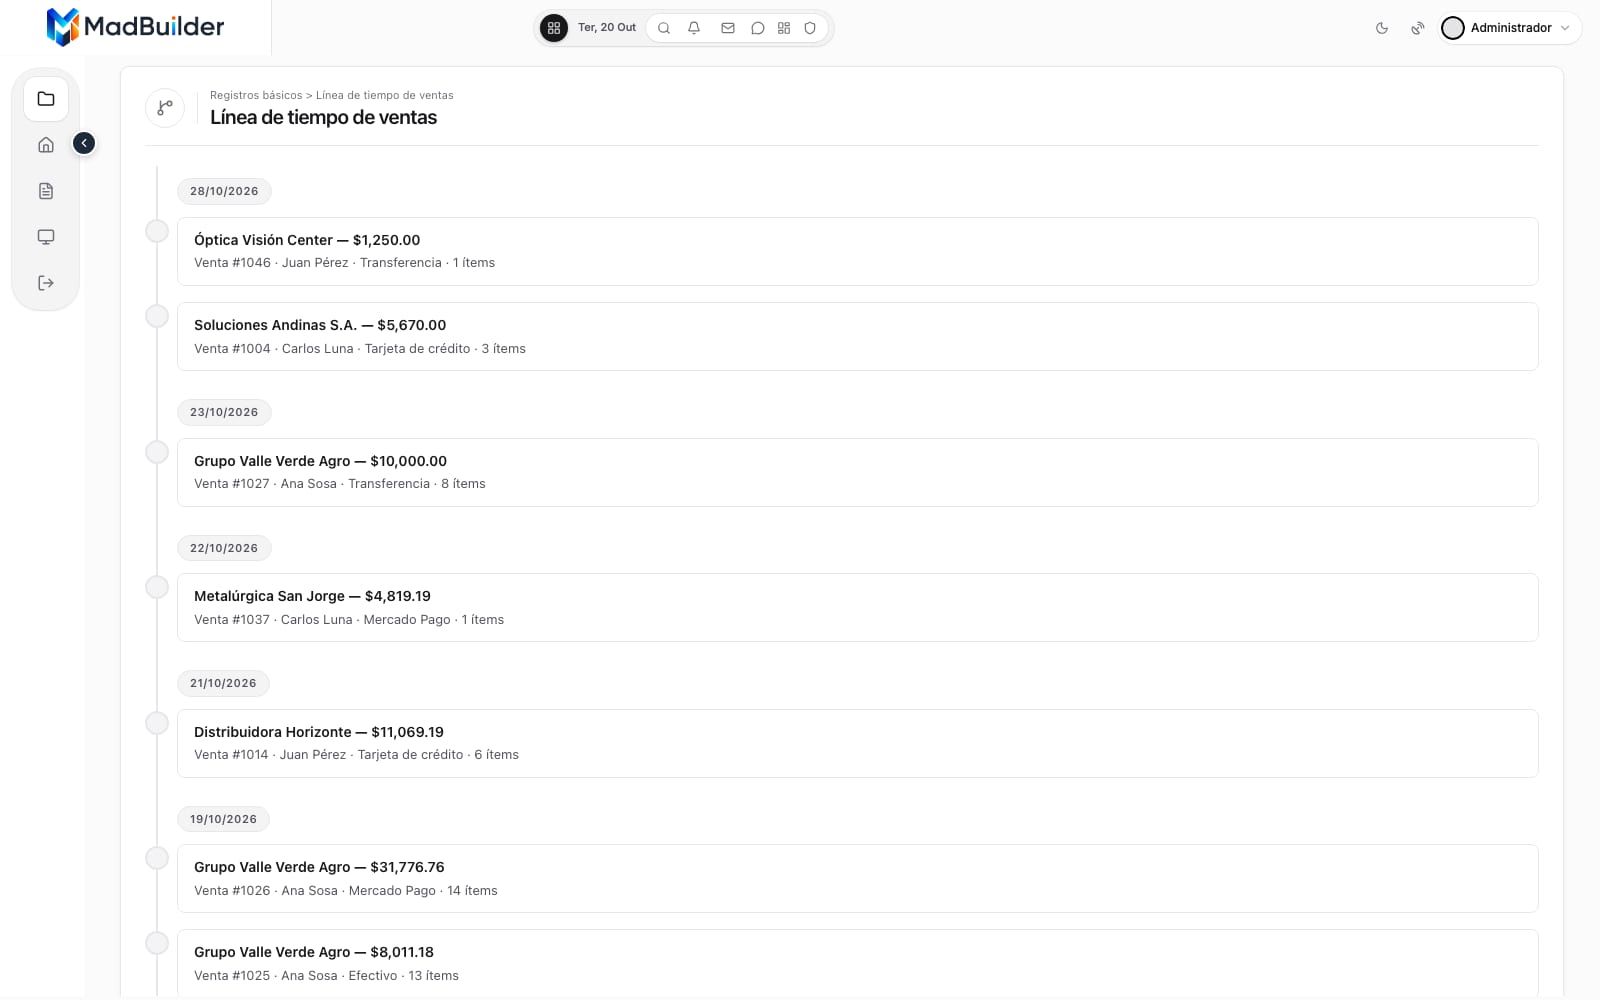
Task: Click timeline marker beside Distribuidora Horizonte
Action: [x=157, y=723]
